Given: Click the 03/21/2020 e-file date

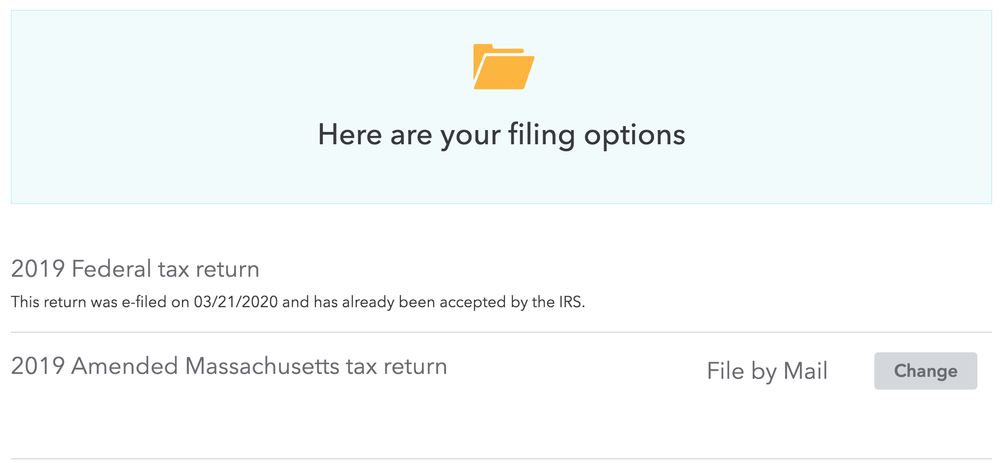Looking at the screenshot, I should click(244, 302).
